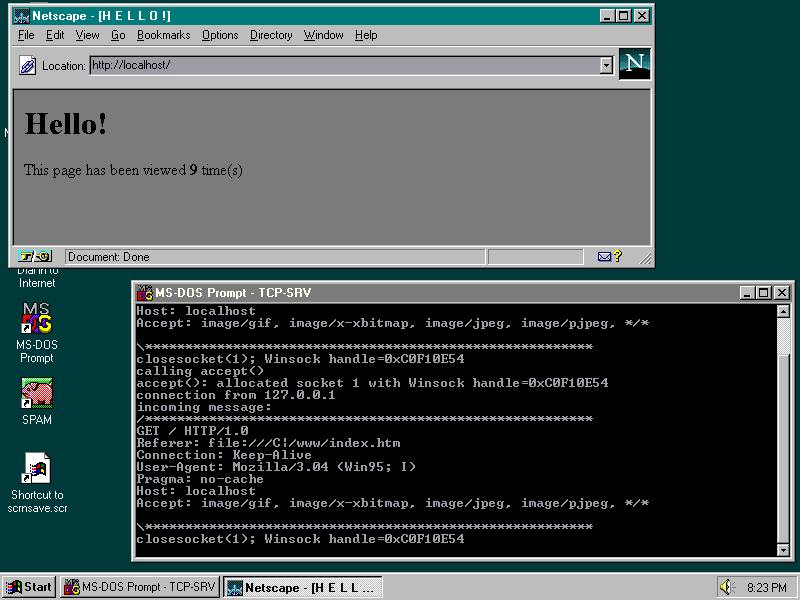800x600 pixels.
Task: Click the "incoming message:" console line
Action: (x=204, y=407)
